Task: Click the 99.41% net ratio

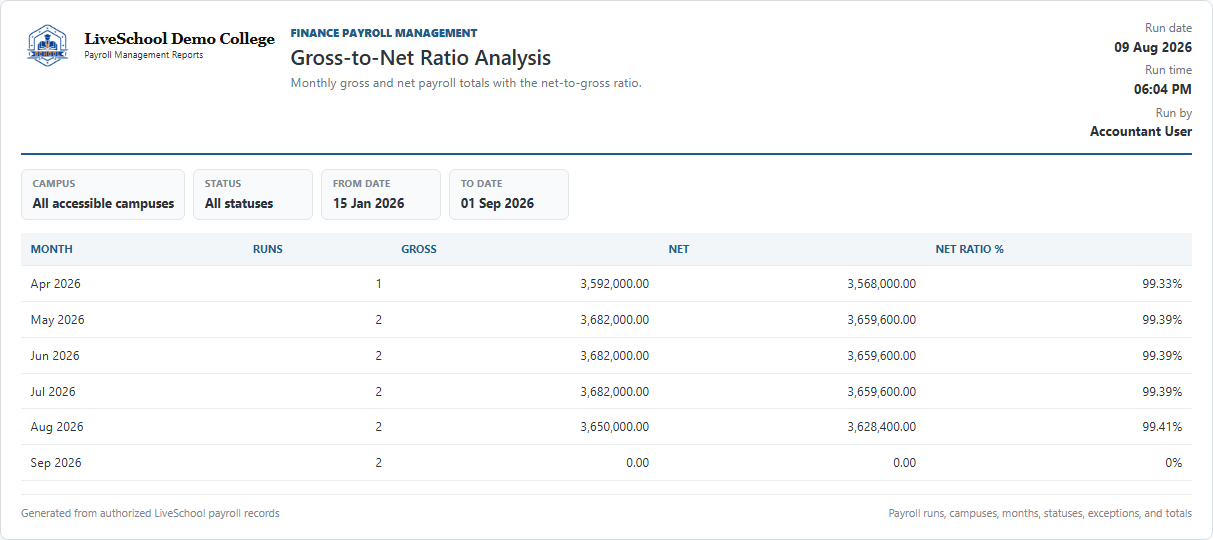Action: [1162, 427]
